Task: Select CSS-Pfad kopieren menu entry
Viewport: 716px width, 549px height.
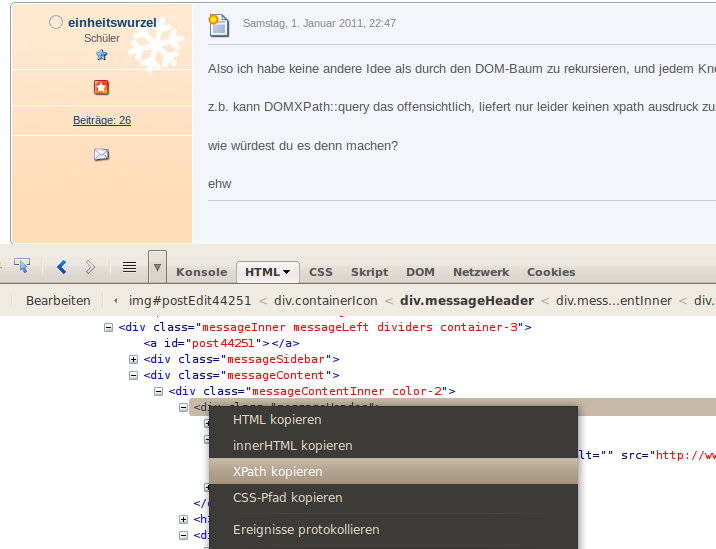Action: pos(287,497)
